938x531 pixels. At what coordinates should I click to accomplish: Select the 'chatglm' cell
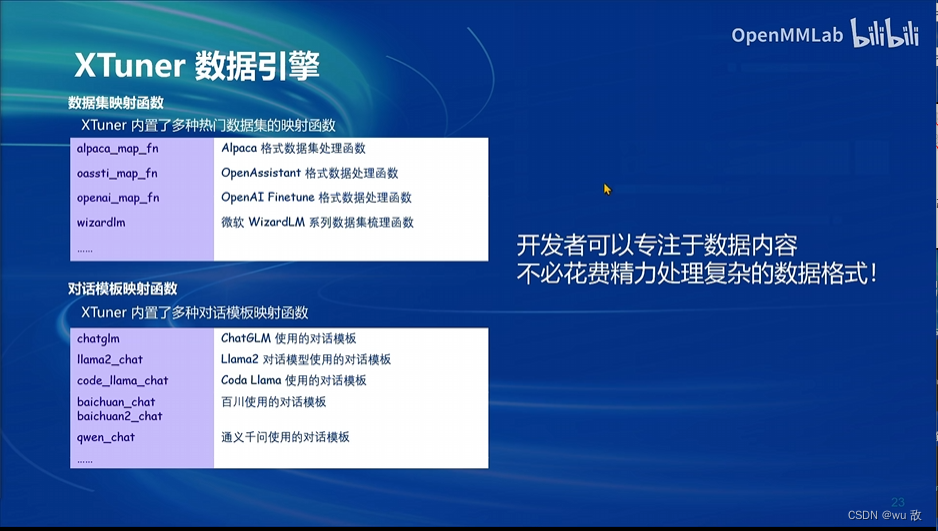98,339
